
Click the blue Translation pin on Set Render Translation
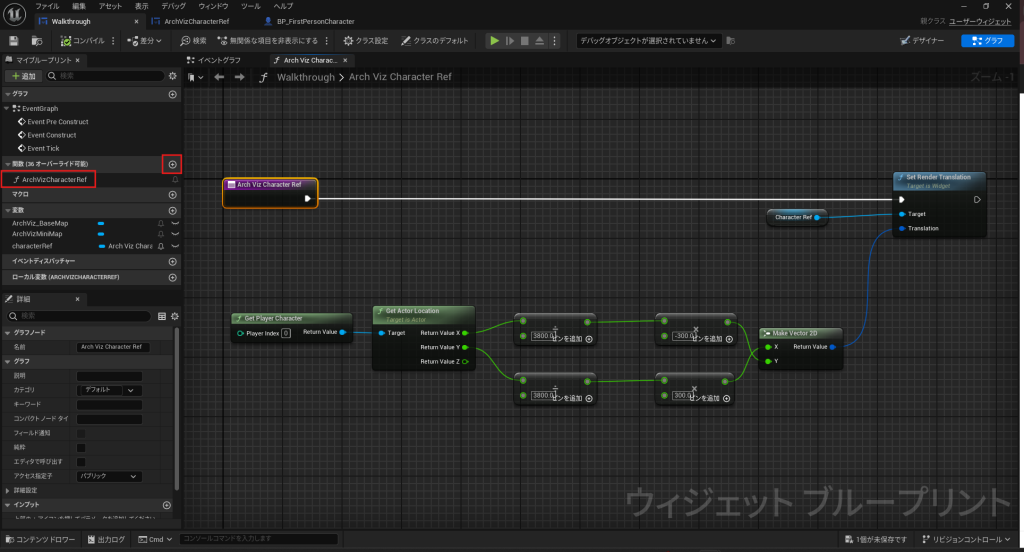point(901,228)
